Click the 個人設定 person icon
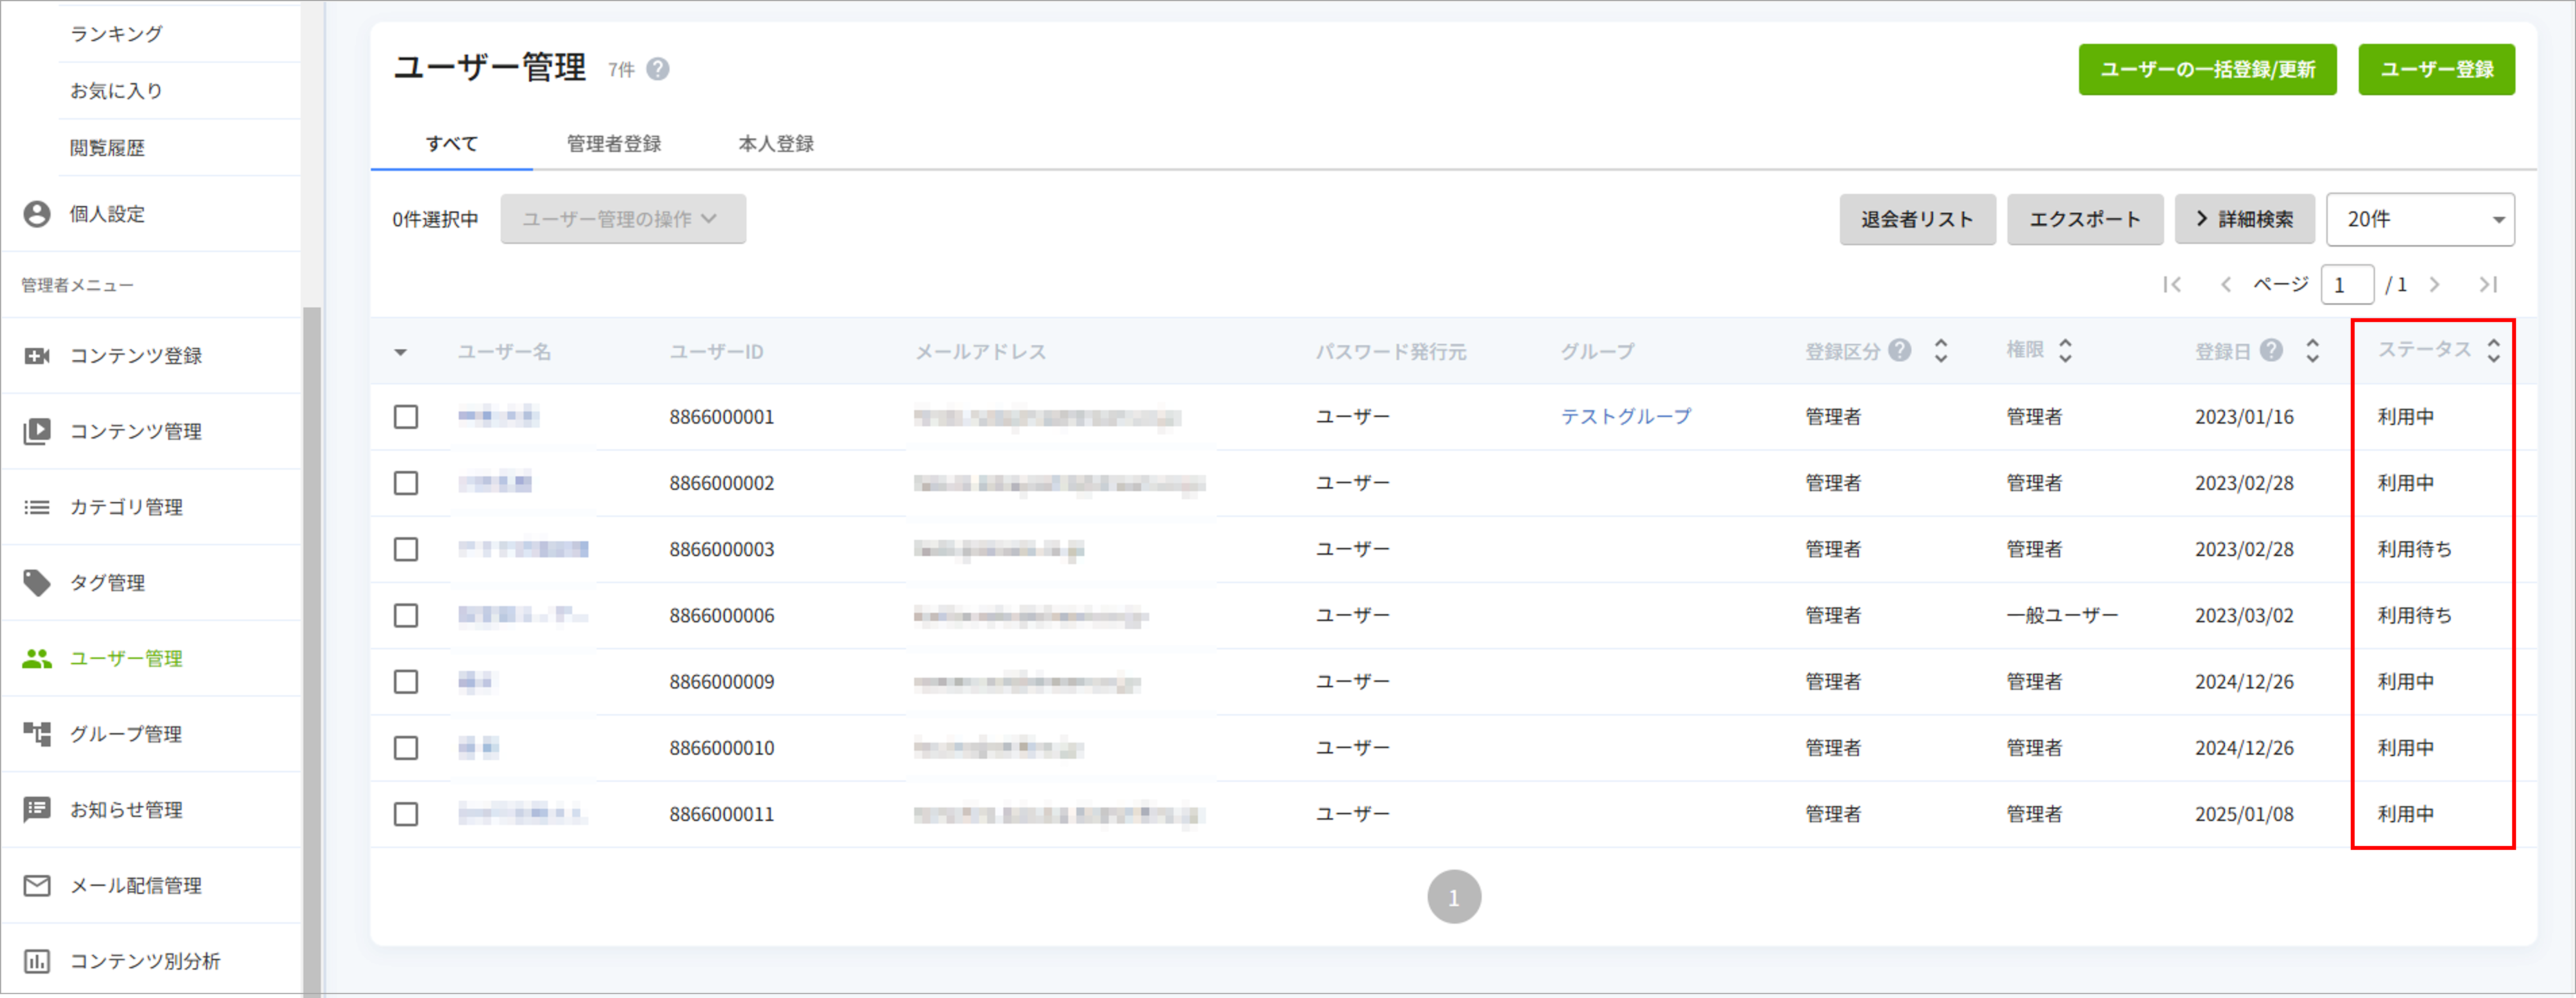 (37, 214)
